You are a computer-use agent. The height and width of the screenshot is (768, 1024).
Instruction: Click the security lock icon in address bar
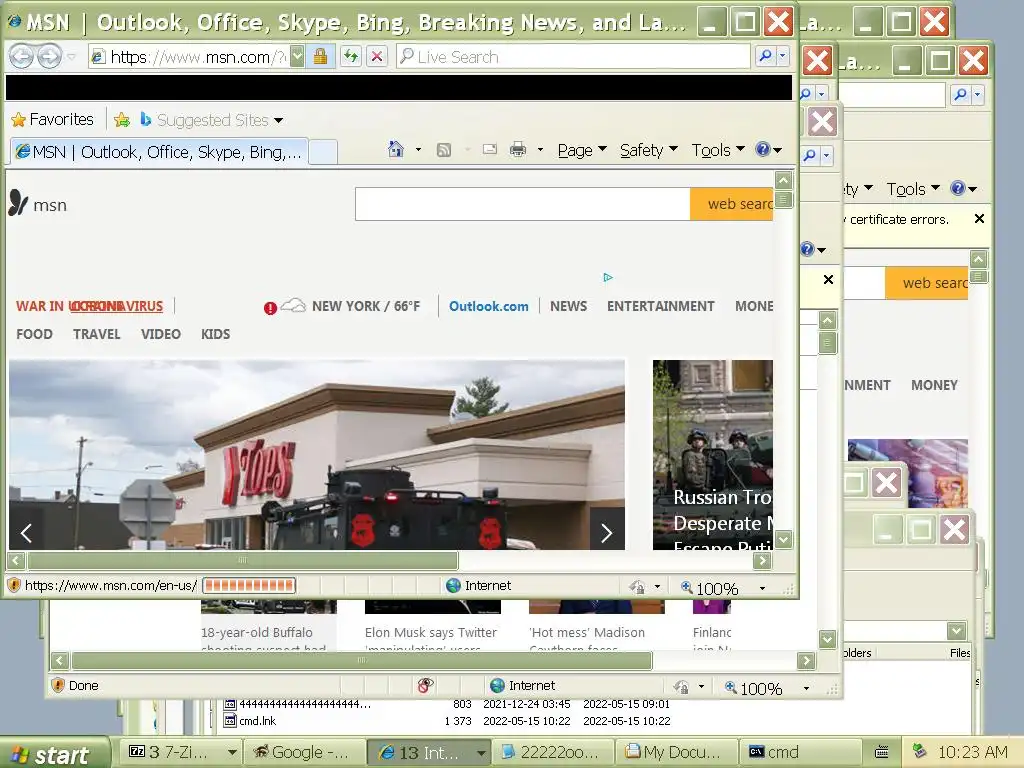(x=320, y=57)
